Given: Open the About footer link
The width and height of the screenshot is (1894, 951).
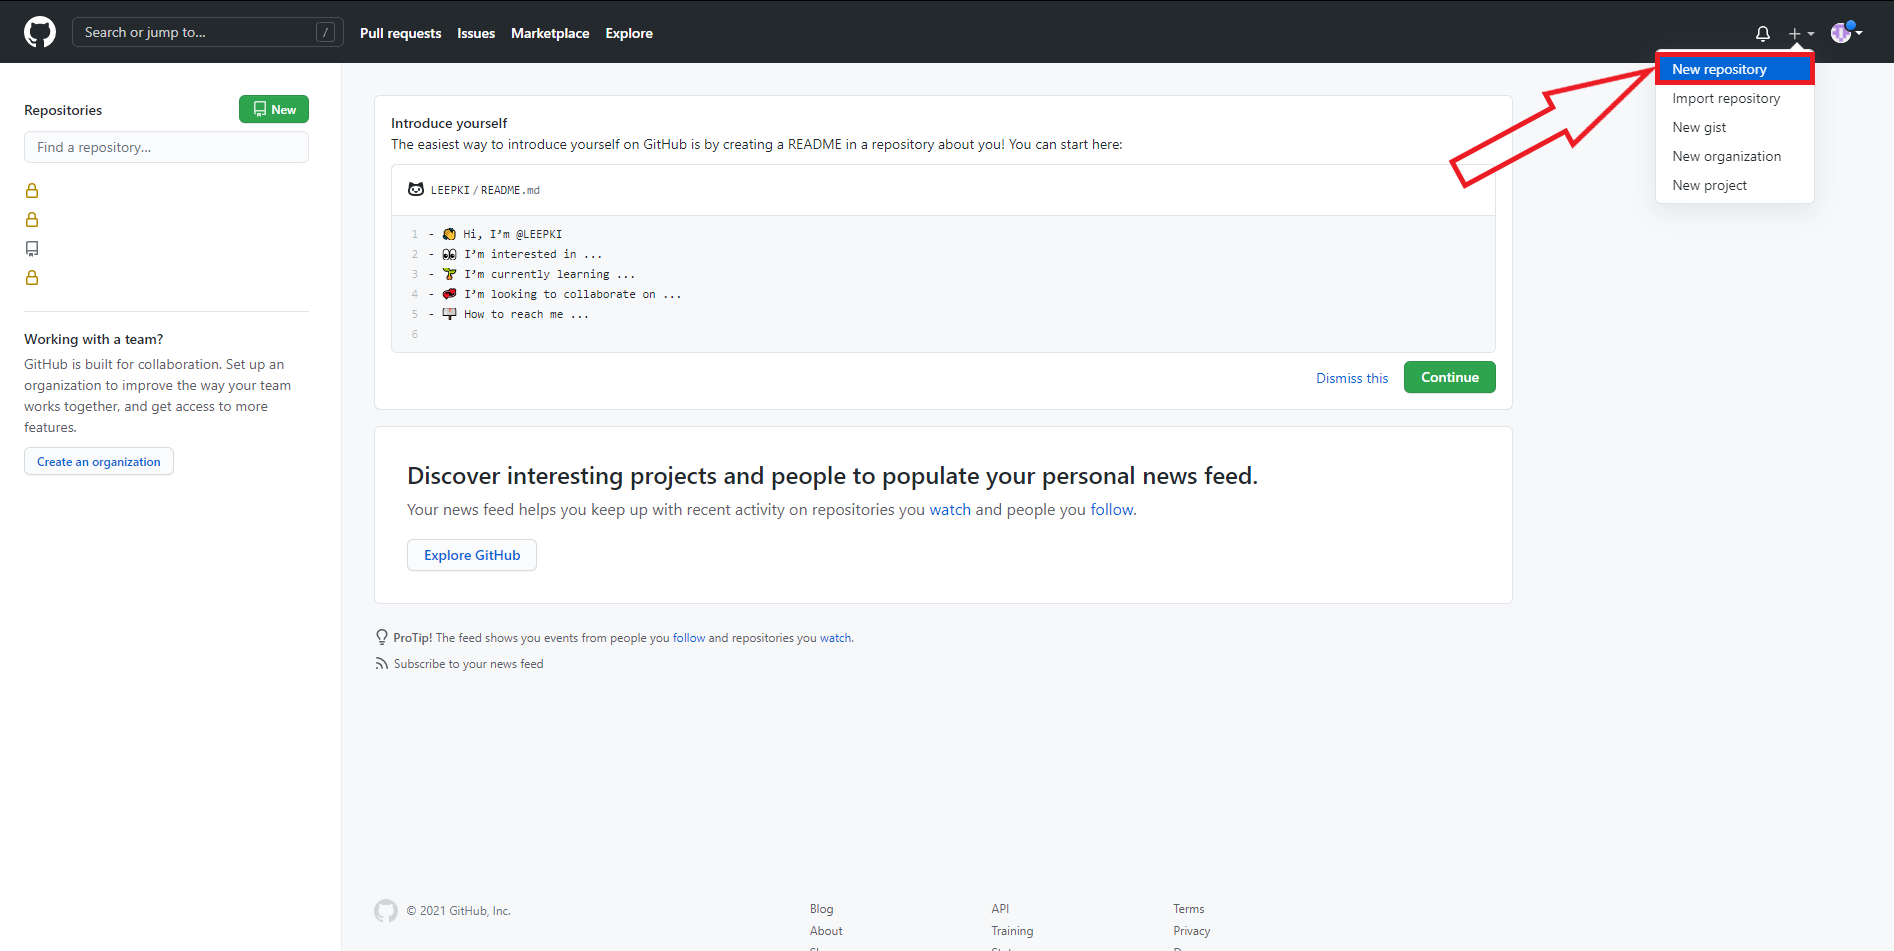Looking at the screenshot, I should (x=826, y=931).
